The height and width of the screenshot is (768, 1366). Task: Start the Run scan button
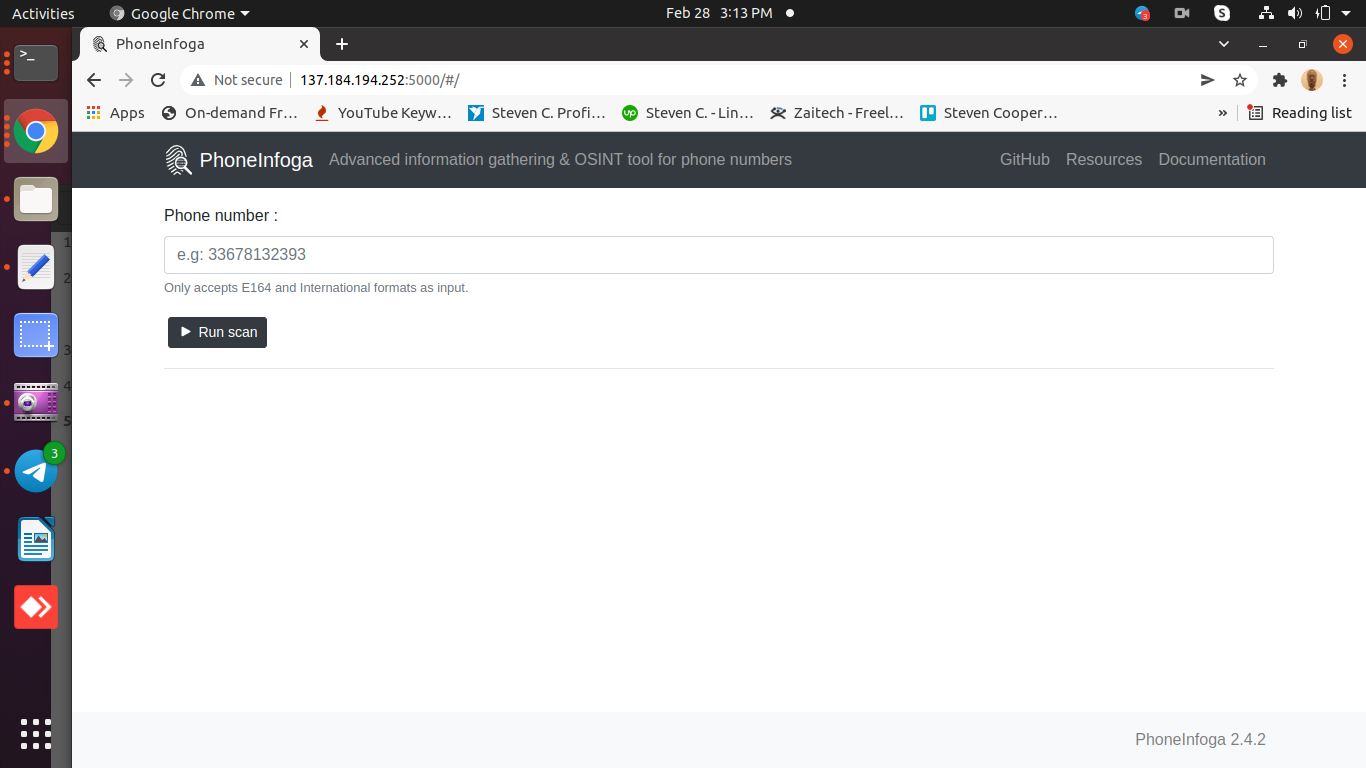pos(217,332)
